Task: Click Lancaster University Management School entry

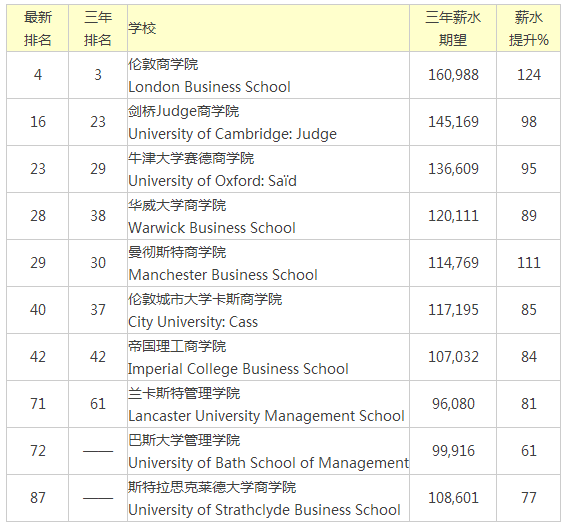Action: pos(266,416)
